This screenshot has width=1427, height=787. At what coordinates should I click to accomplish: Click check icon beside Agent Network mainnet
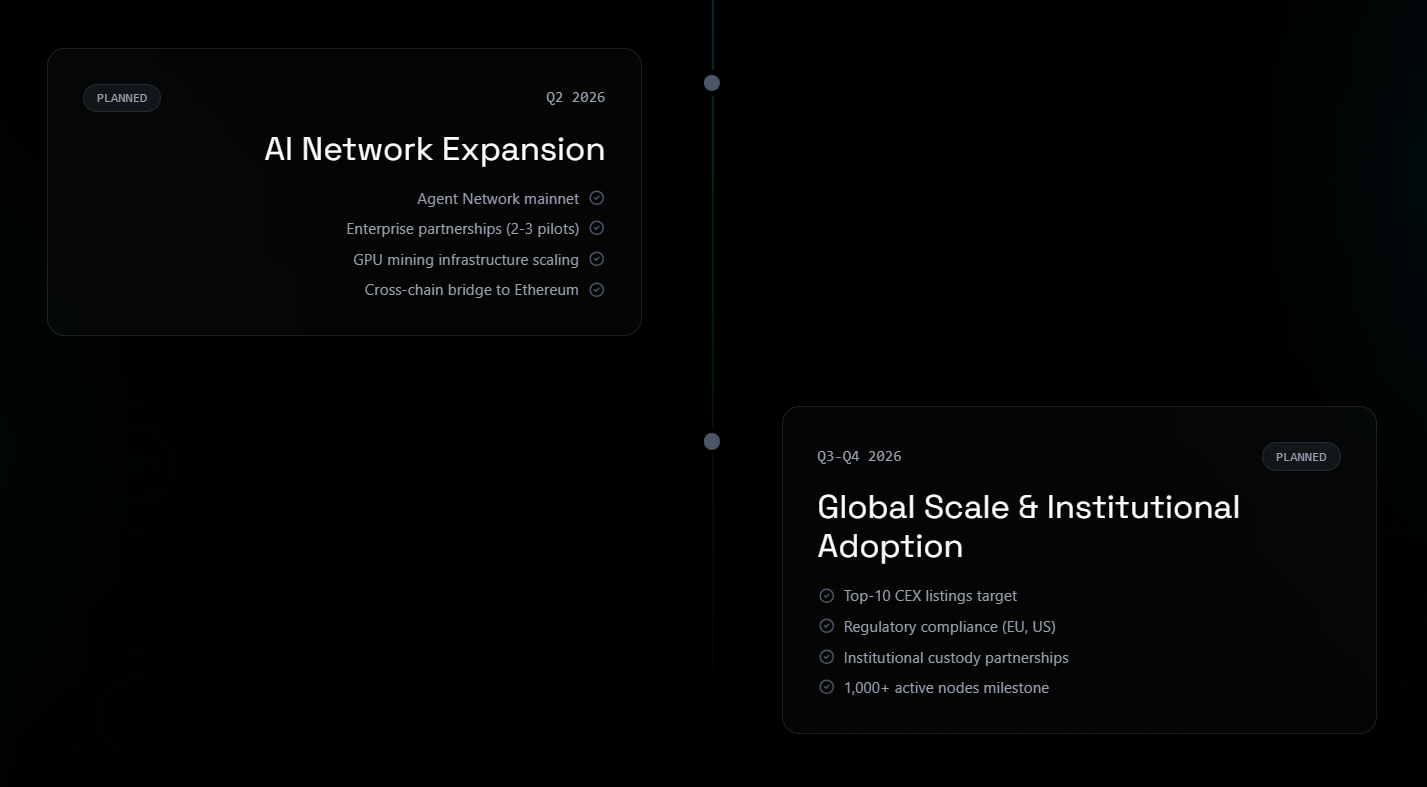597,198
